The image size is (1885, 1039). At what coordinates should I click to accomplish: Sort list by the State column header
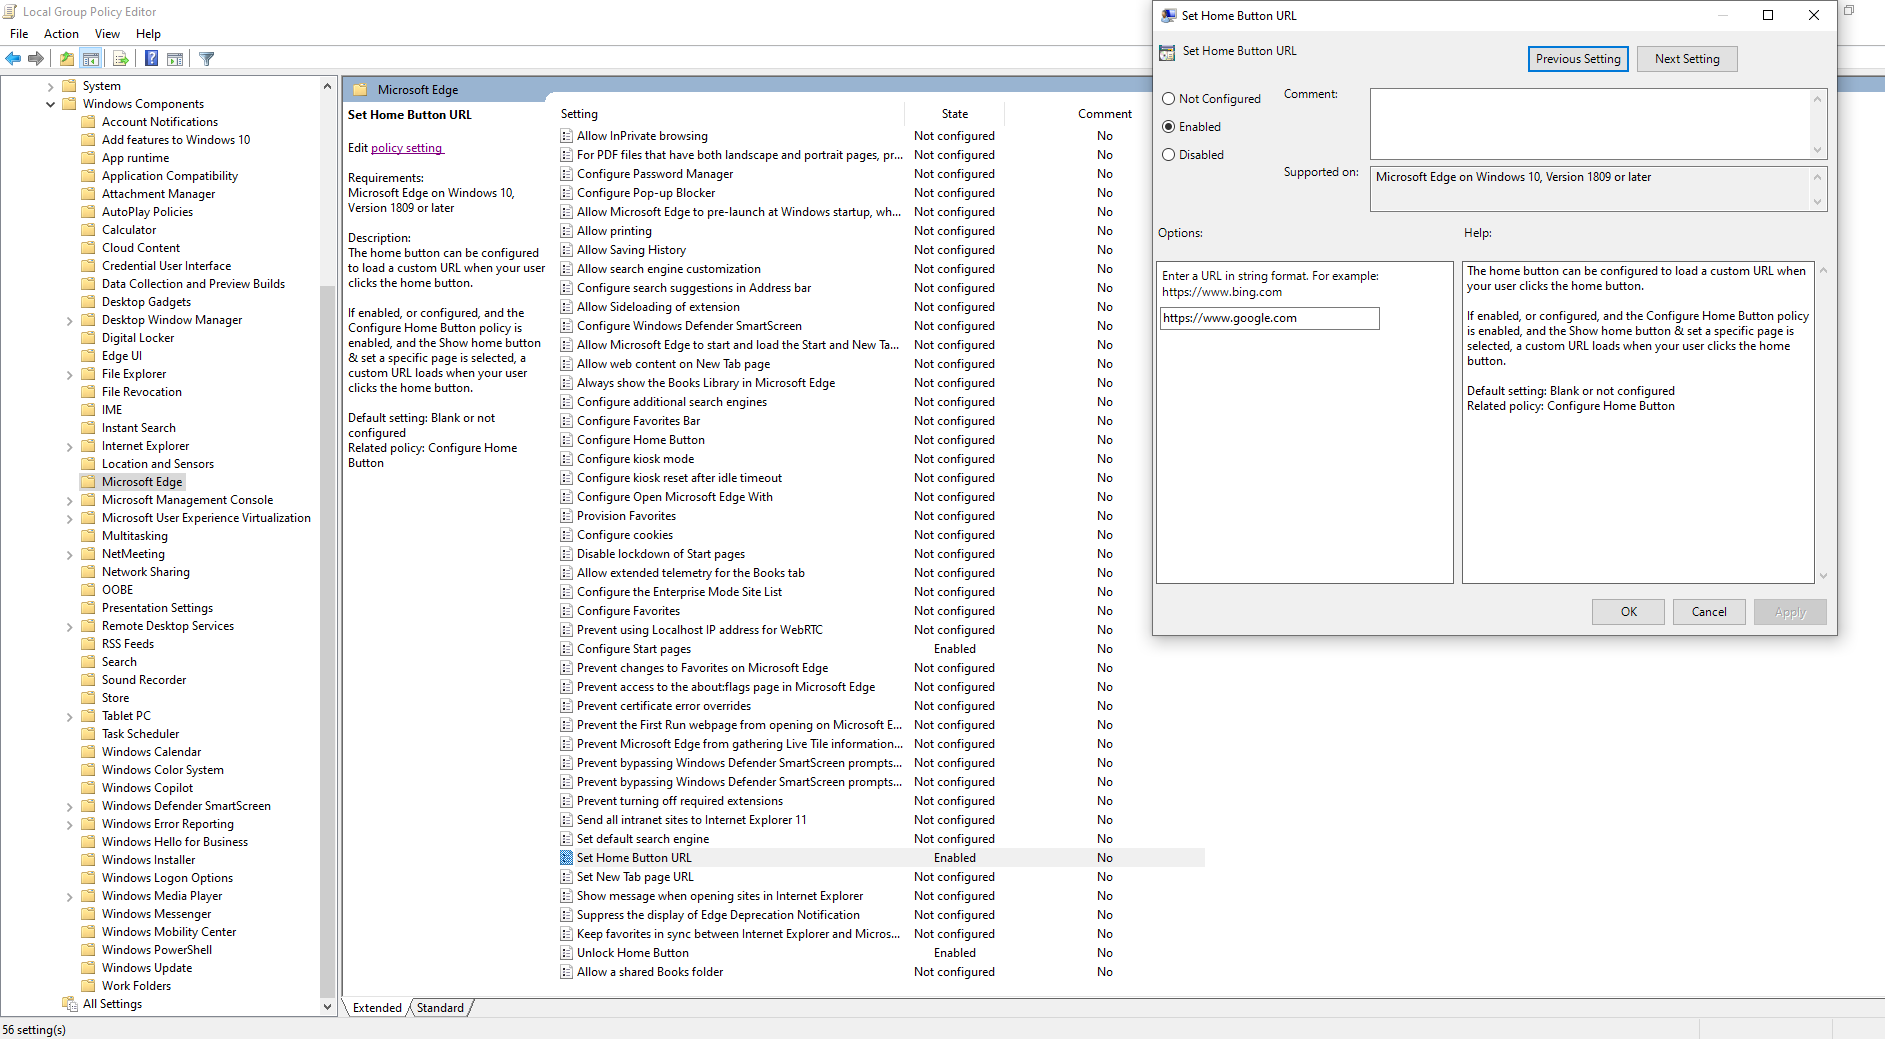coord(954,114)
